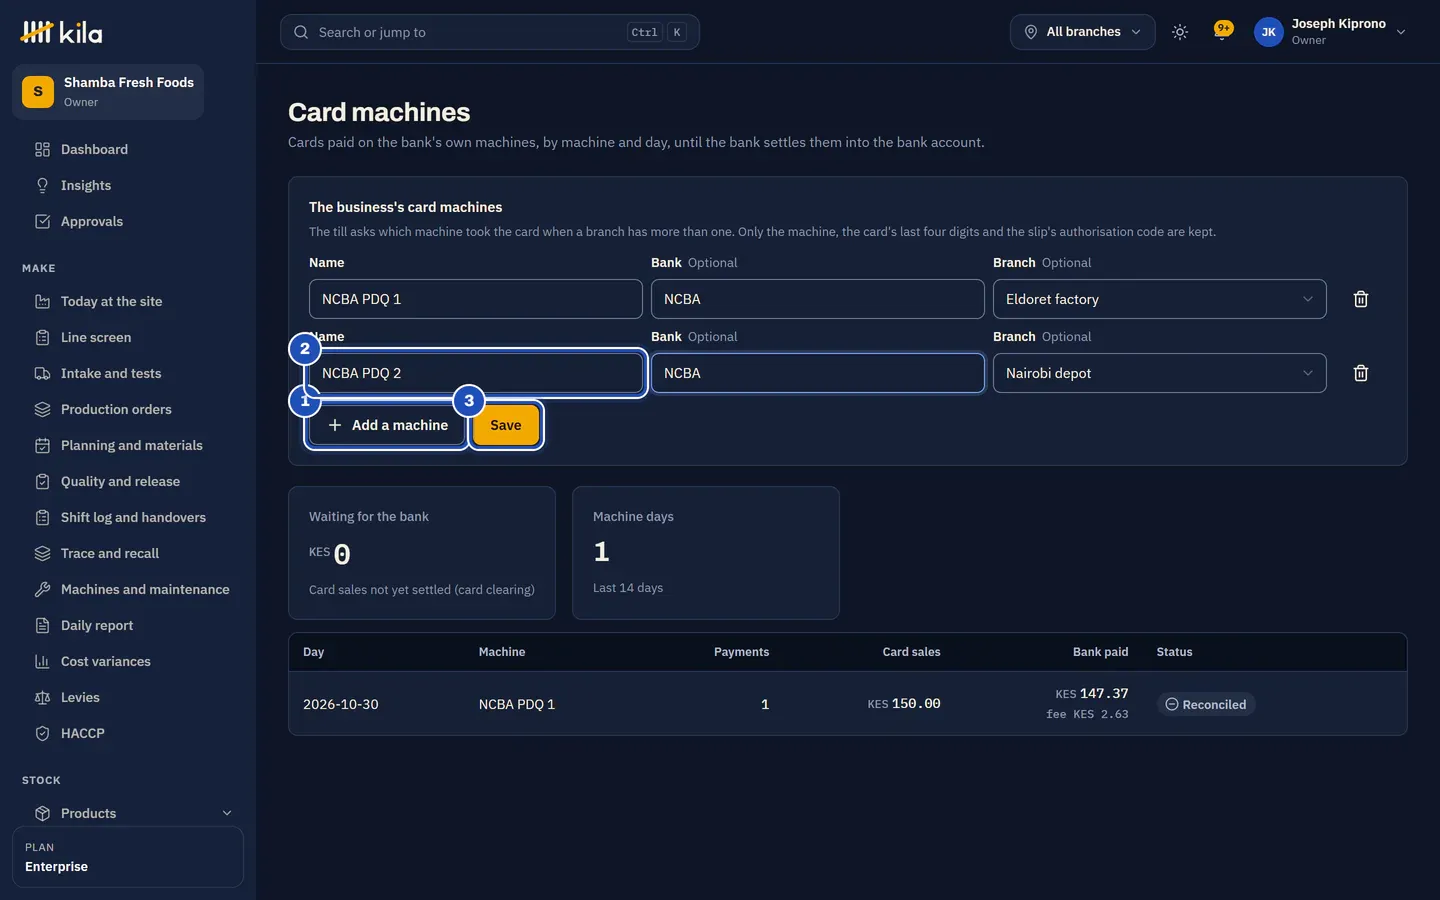This screenshot has width=1440, height=900.
Task: Click the Intake and tests truck icon
Action: coord(42,373)
